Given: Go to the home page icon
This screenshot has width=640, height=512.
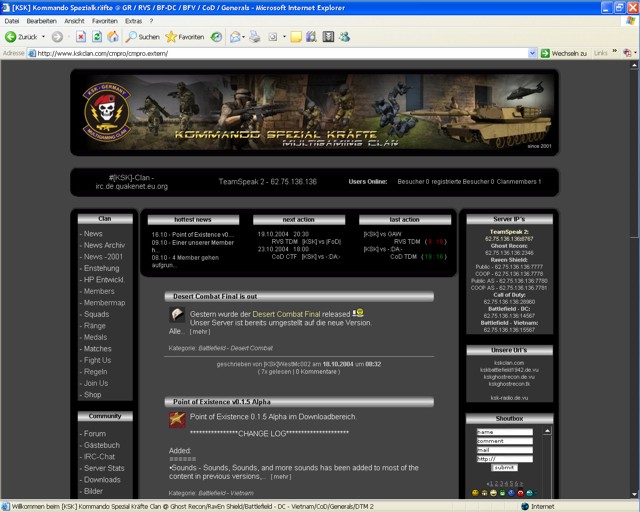Looking at the screenshot, I should tap(114, 37).
